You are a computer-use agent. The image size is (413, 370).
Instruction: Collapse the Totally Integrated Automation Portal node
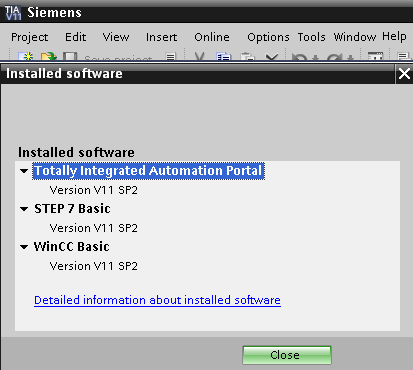click(x=24, y=171)
